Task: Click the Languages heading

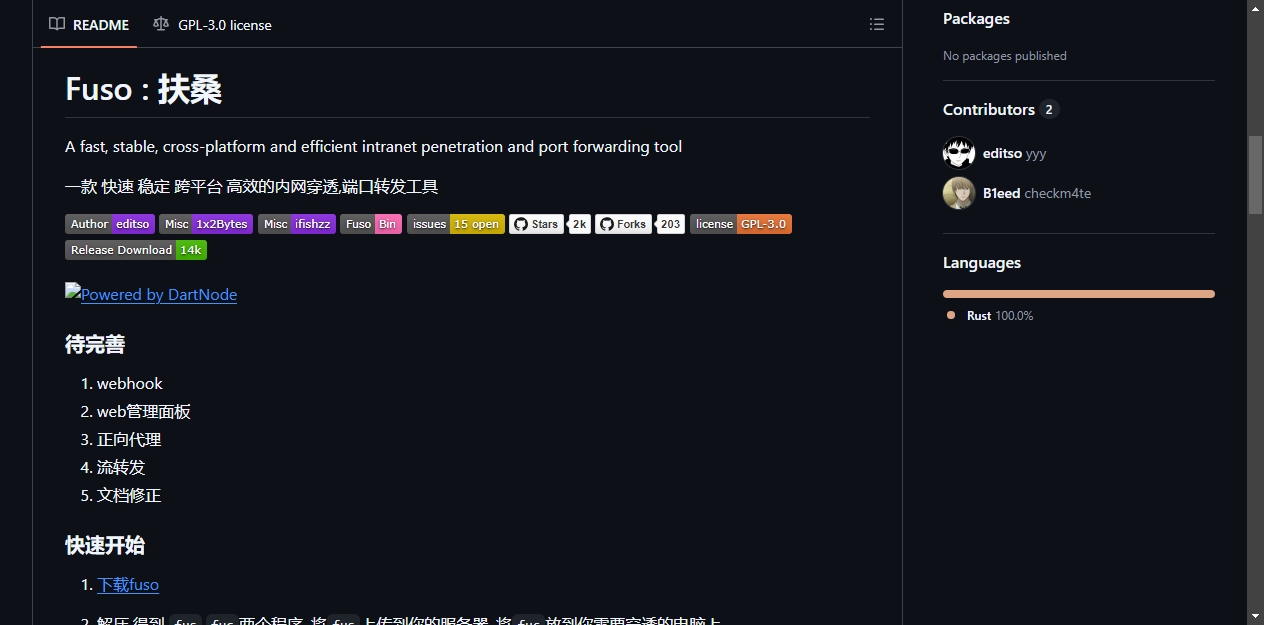Action: [x=982, y=262]
